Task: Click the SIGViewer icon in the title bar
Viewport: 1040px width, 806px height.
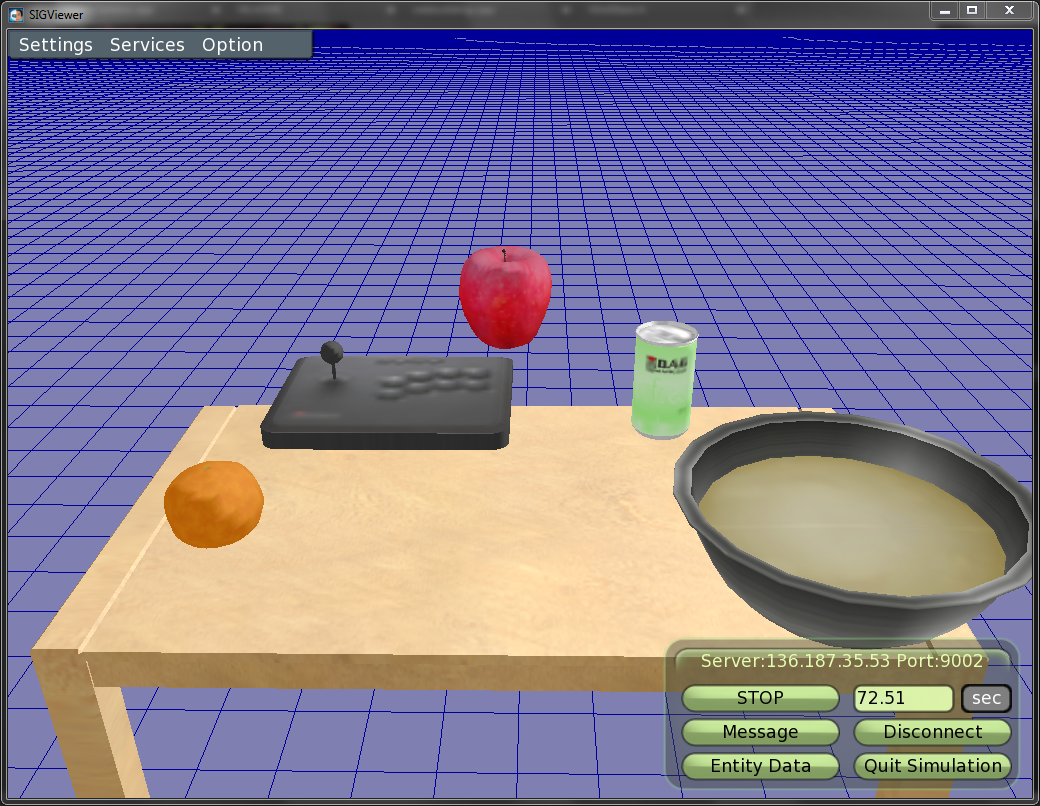Action: click(16, 14)
